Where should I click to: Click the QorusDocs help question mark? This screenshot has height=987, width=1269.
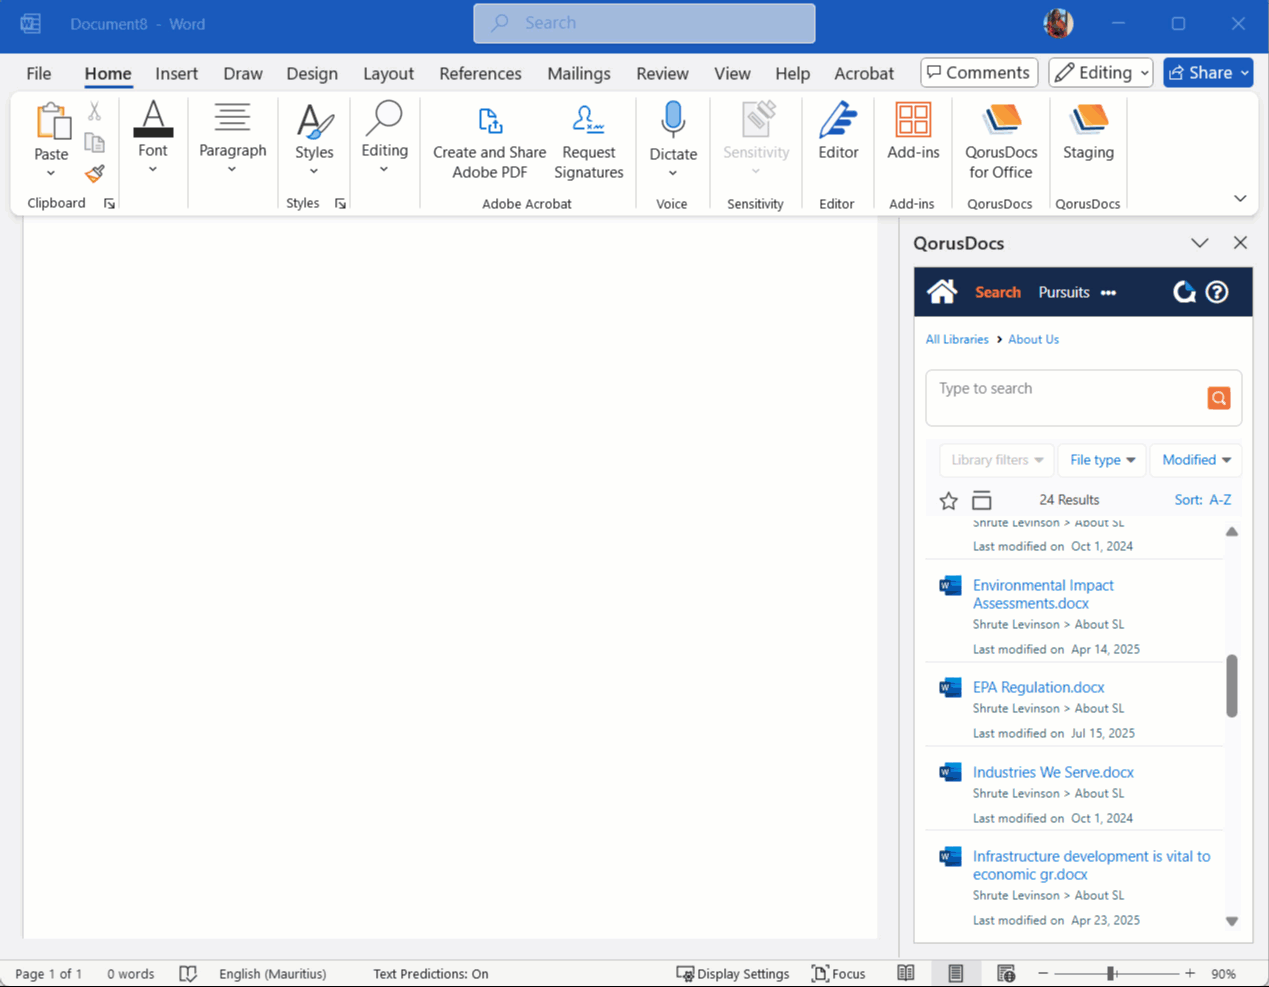1216,292
